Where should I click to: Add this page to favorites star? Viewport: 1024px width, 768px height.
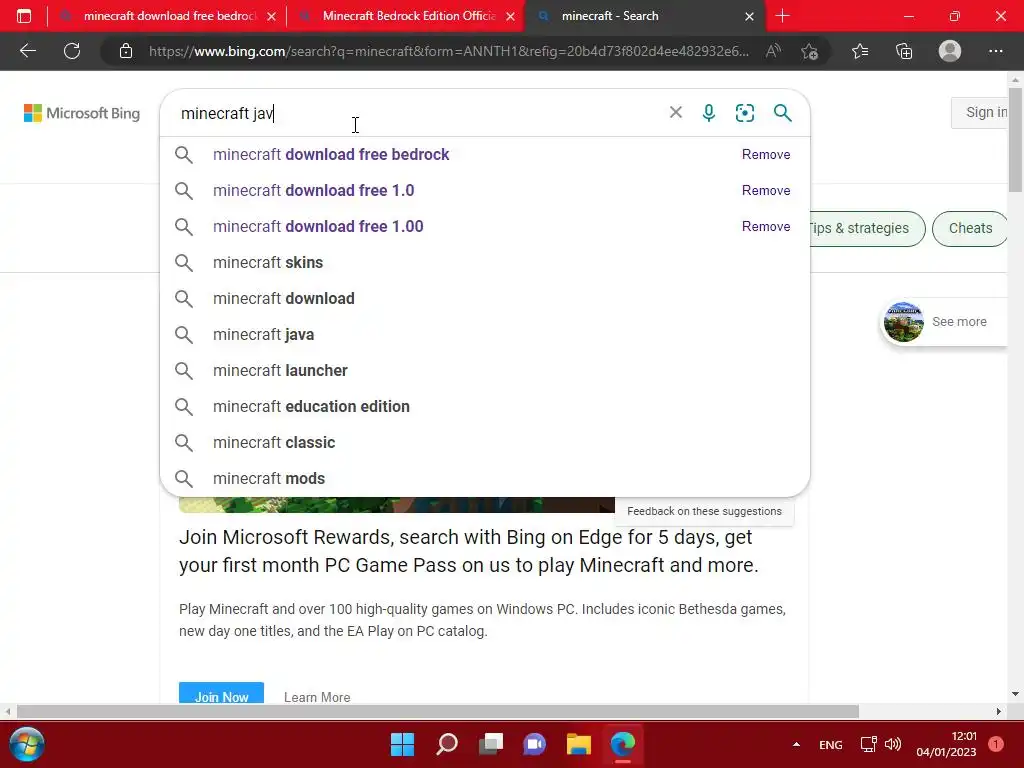coord(810,51)
